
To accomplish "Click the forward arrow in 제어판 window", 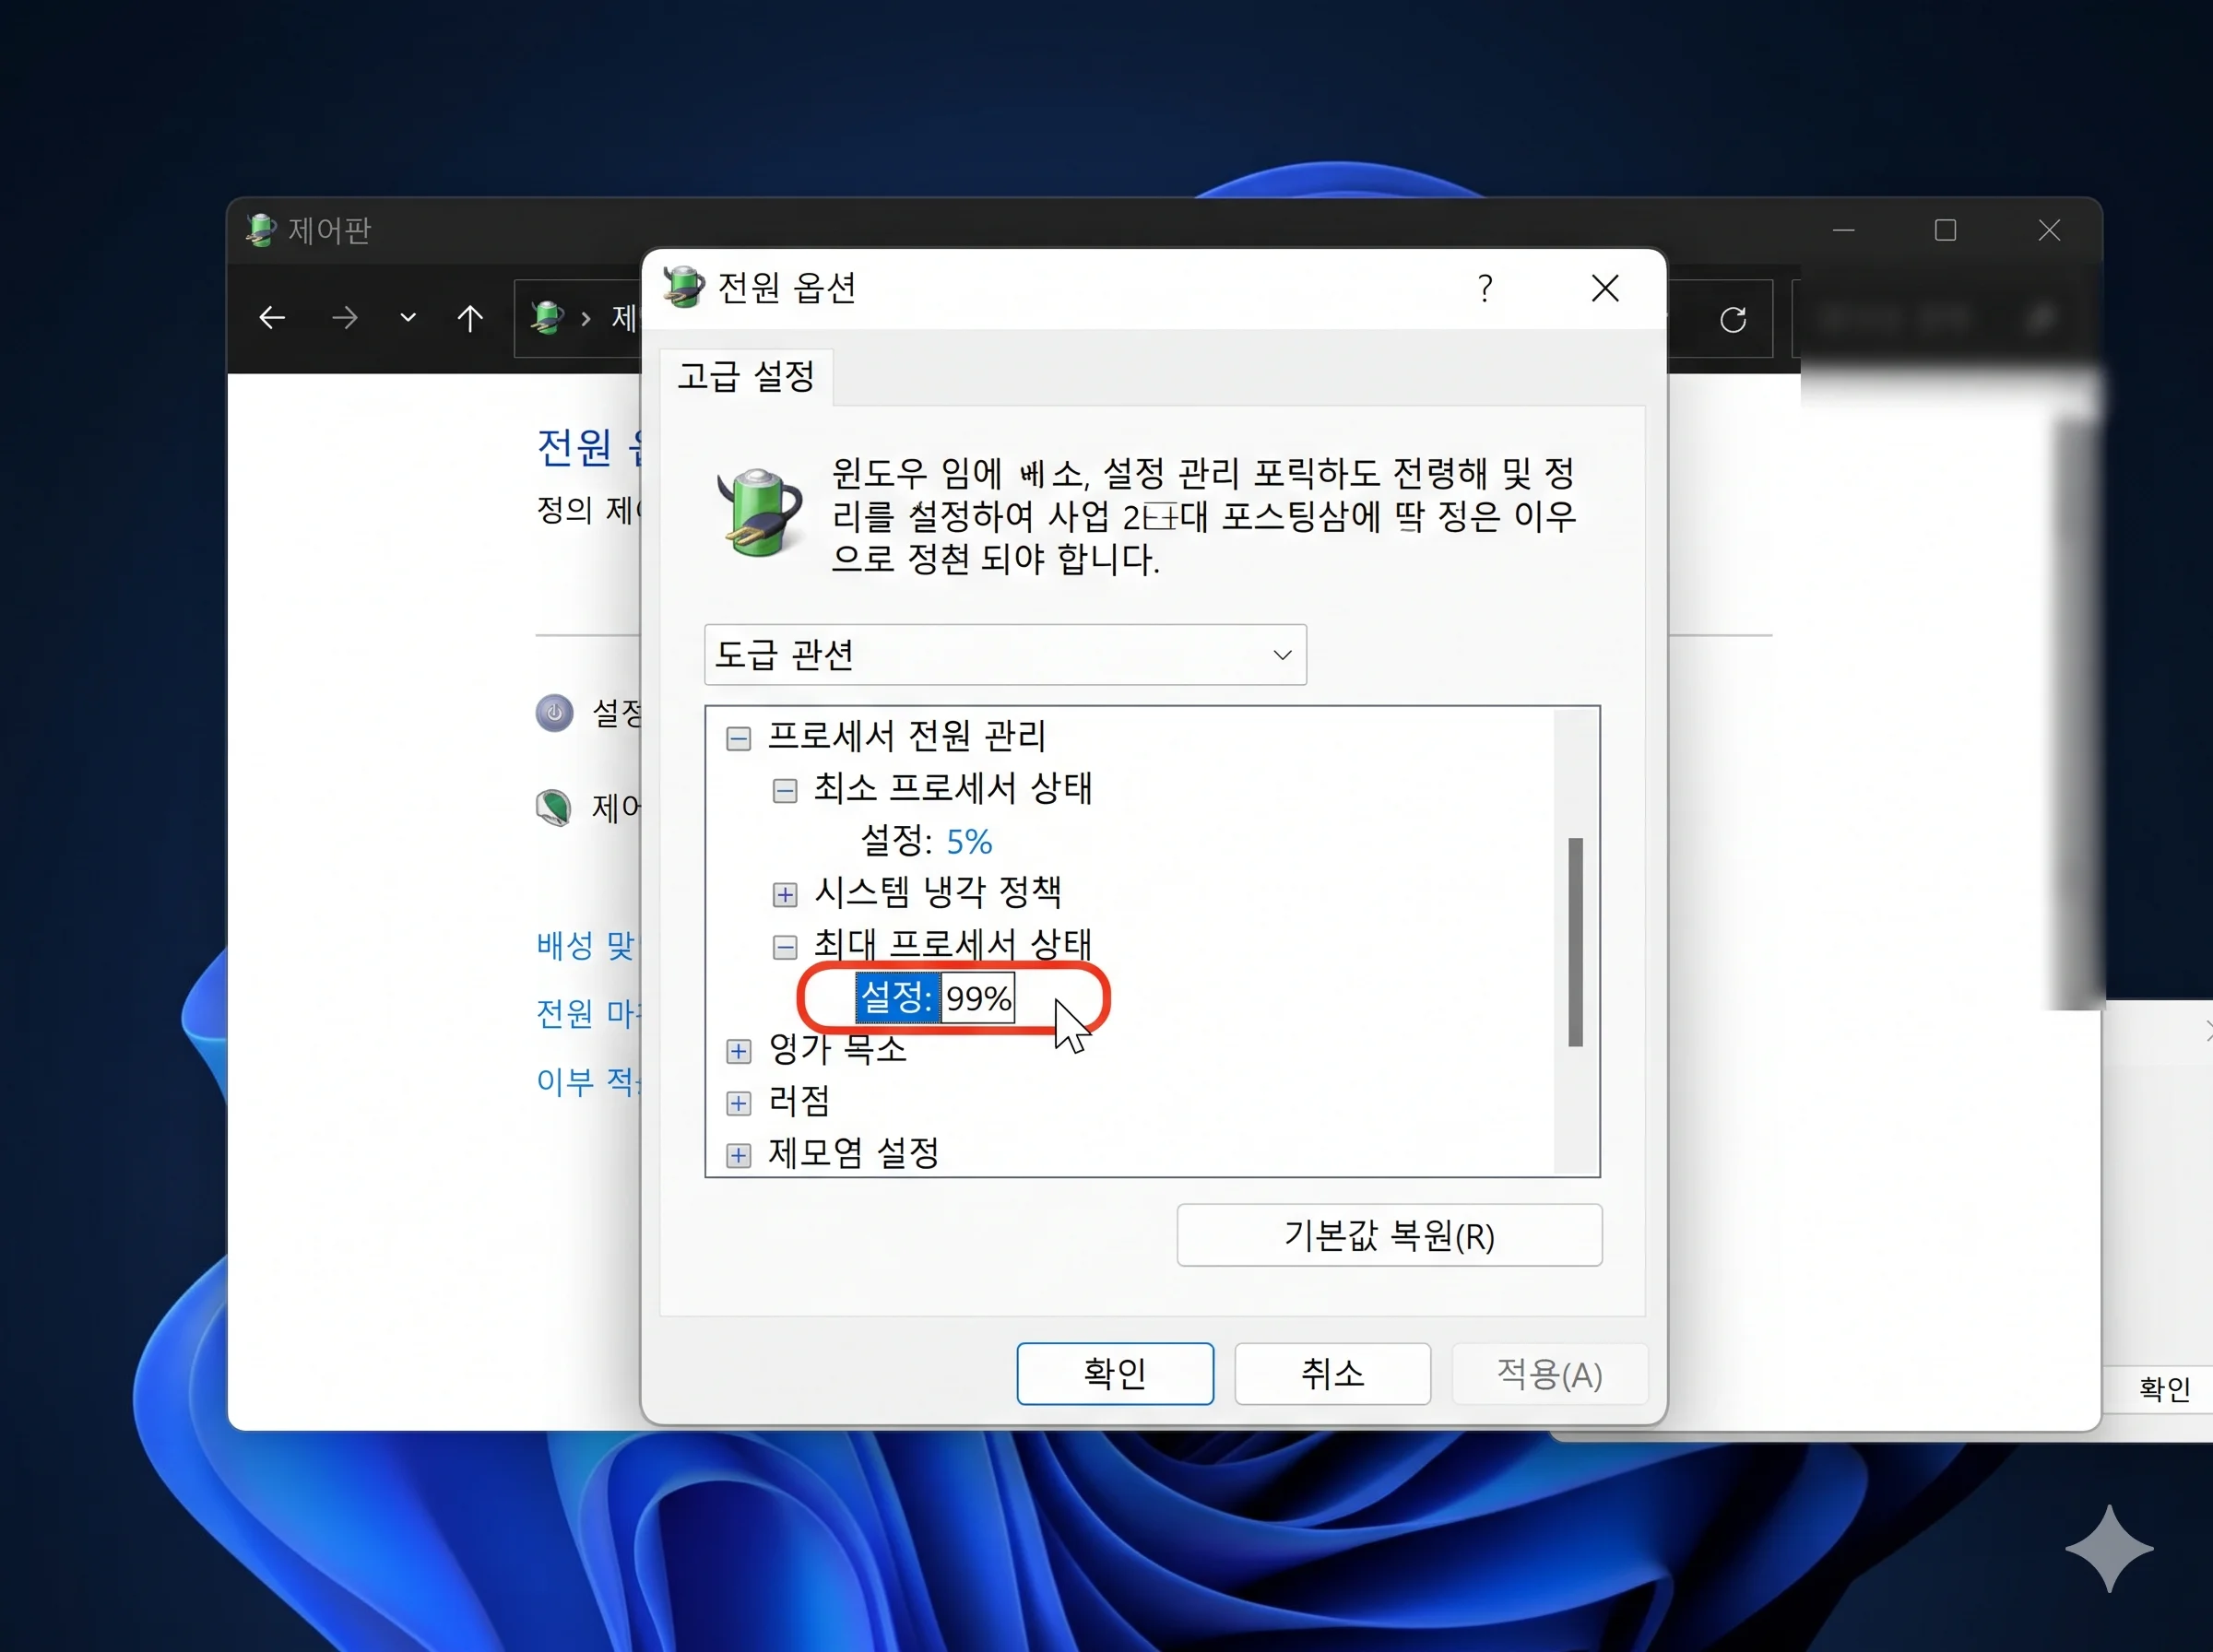I will coord(345,318).
